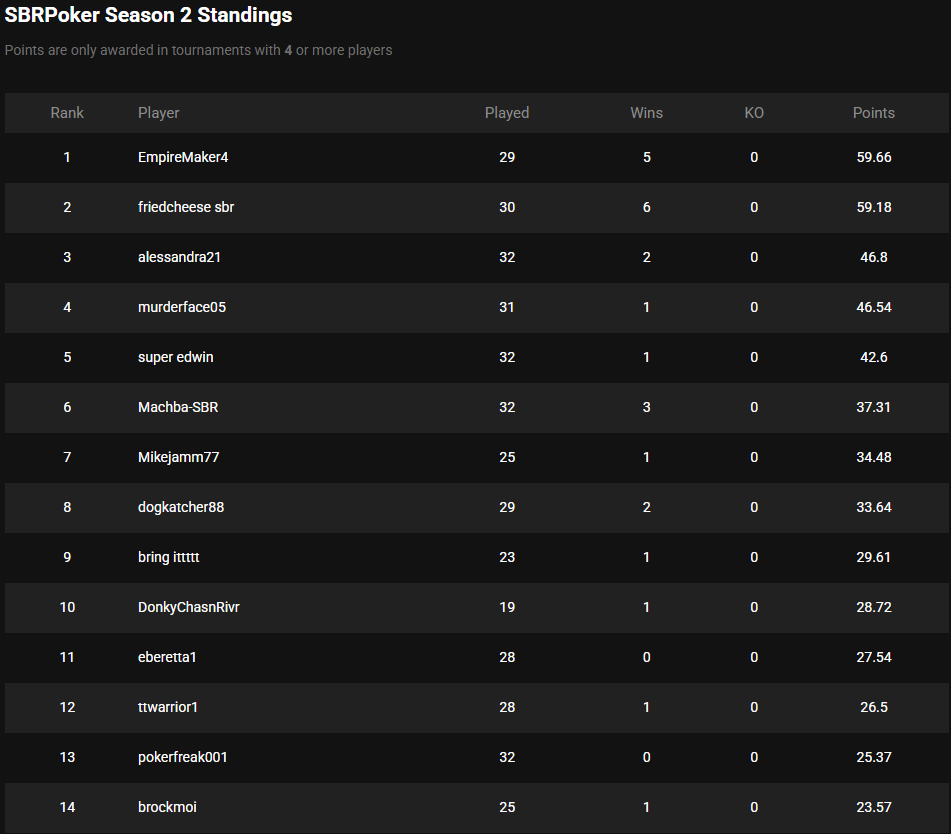Image resolution: width=951 pixels, height=834 pixels.
Task: Sort standings by Points header
Action: [x=873, y=113]
